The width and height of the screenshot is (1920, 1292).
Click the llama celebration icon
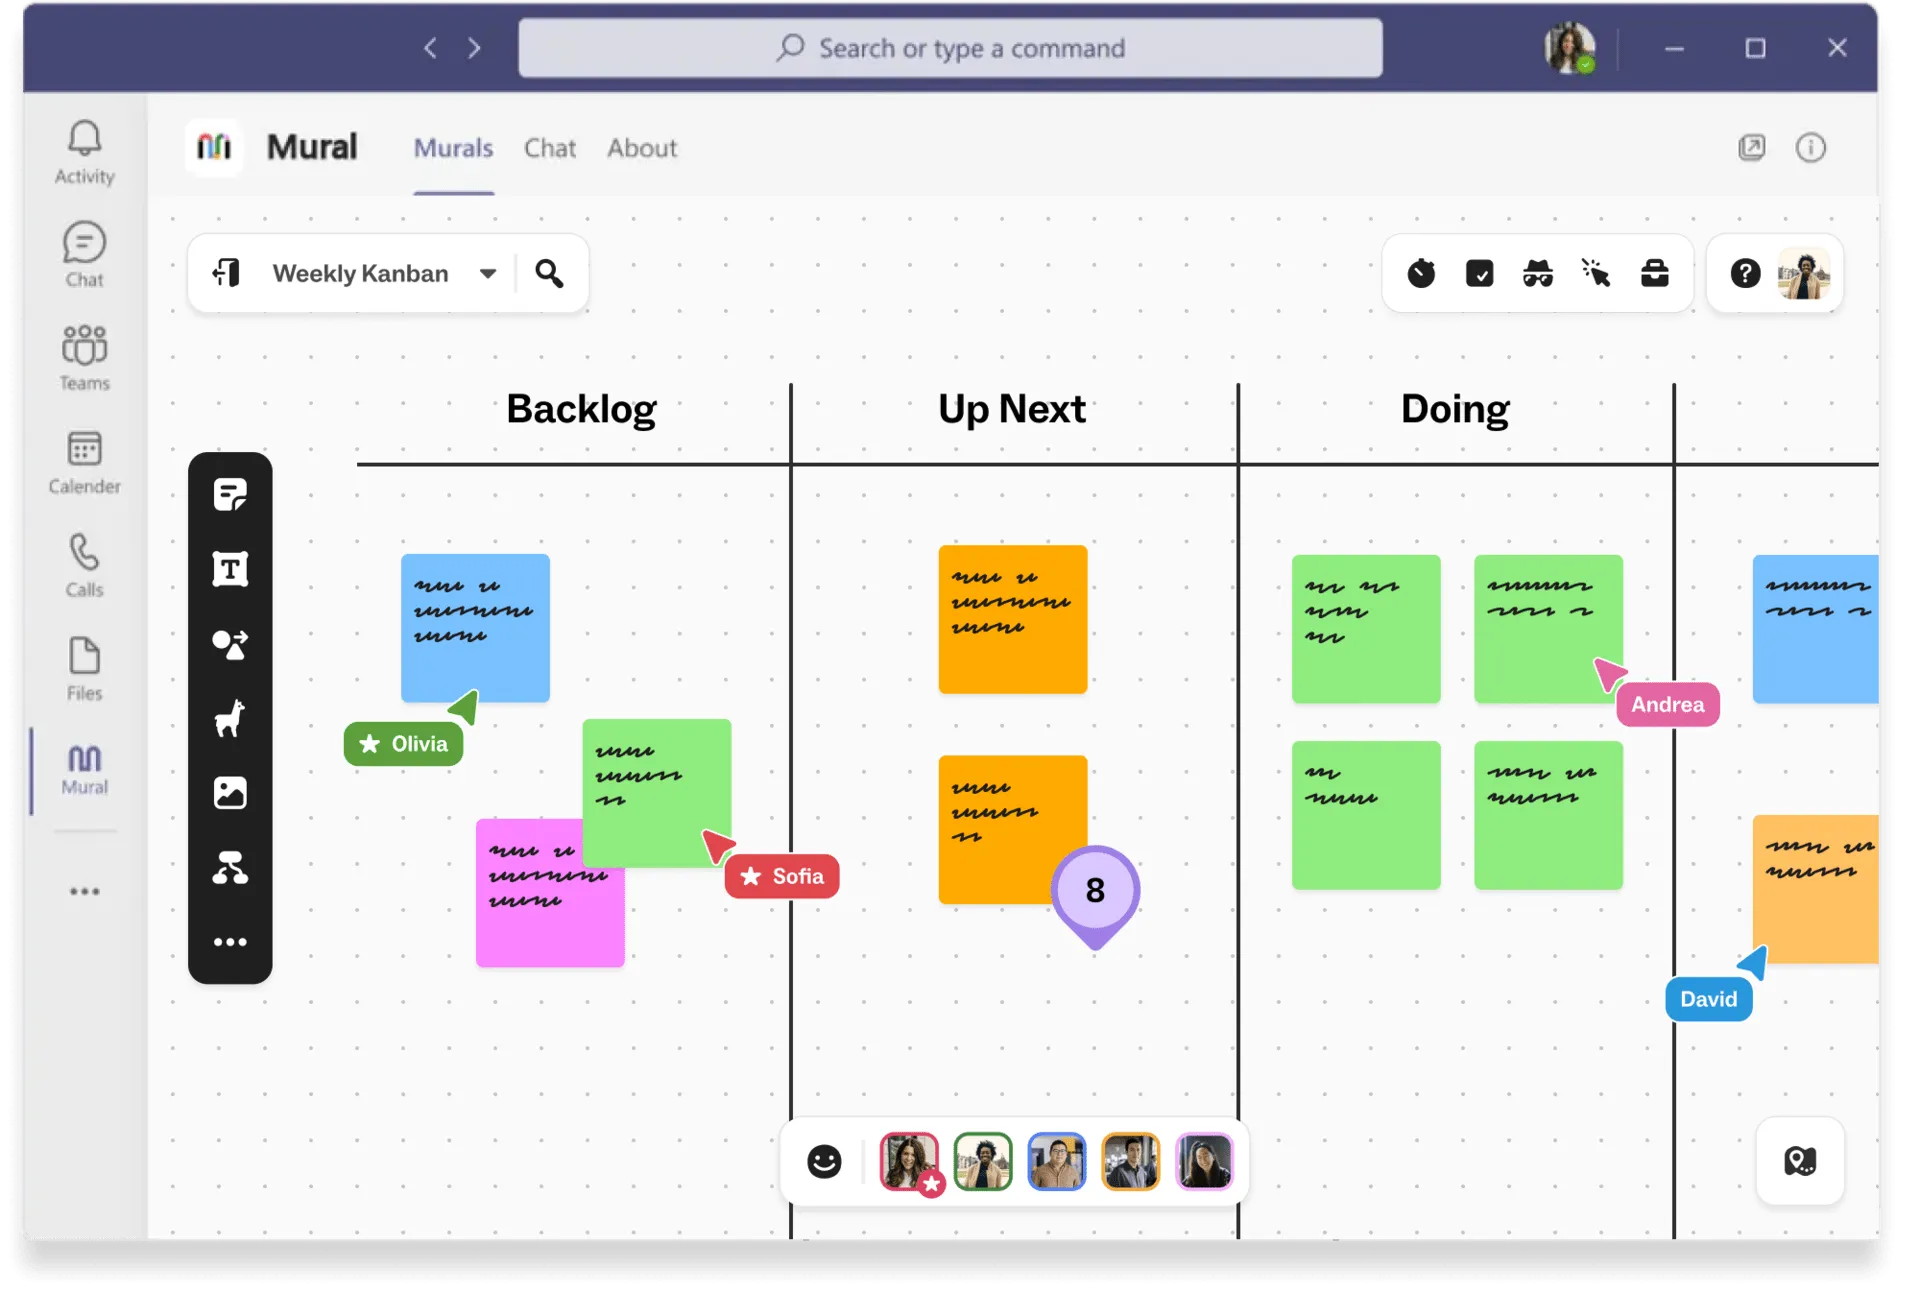pyautogui.click(x=231, y=720)
